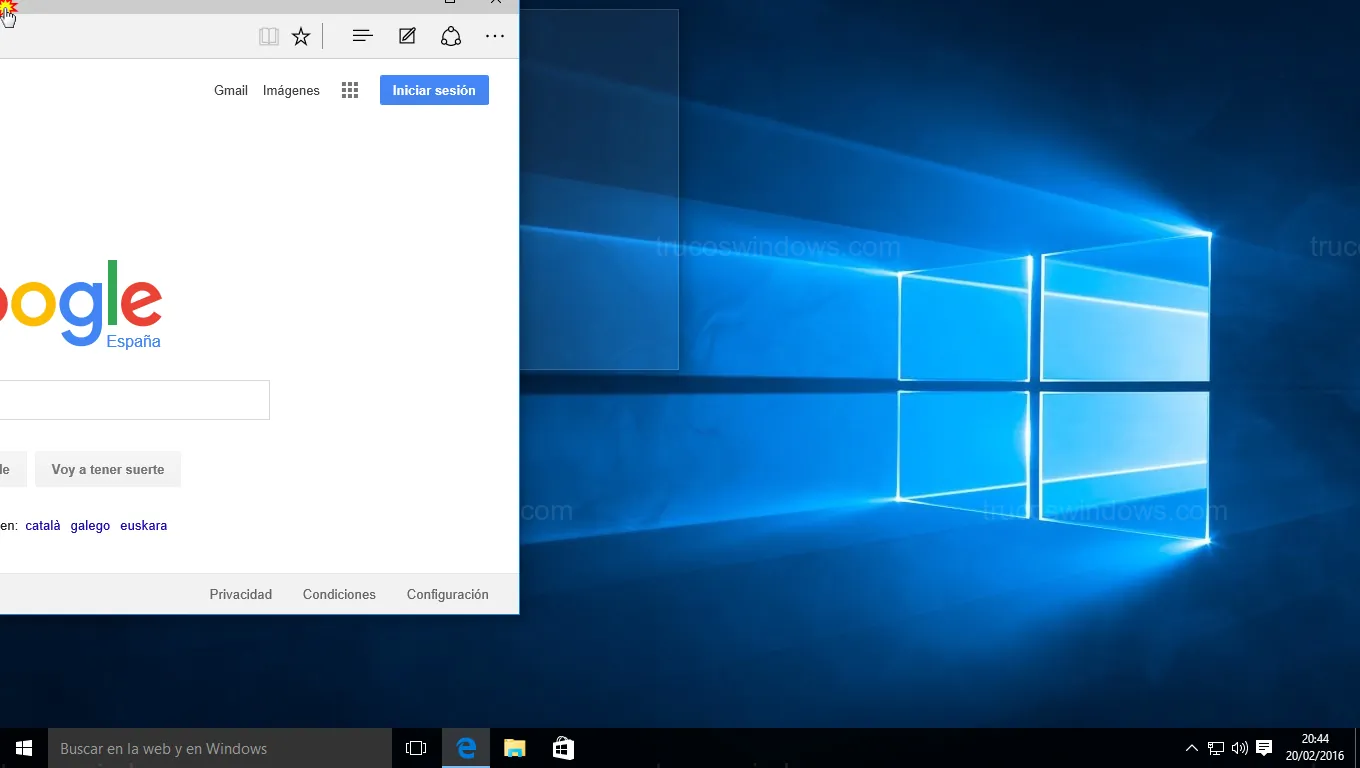Go to Imágenes
The height and width of the screenshot is (768, 1360).
[x=291, y=90]
